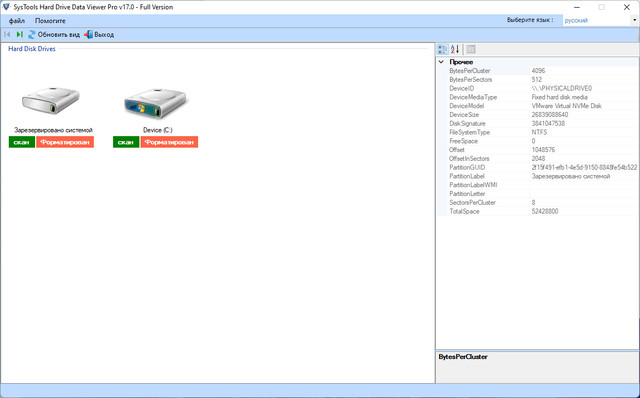Click the NTFS file system value
The height and width of the screenshot is (398, 640).
point(539,132)
